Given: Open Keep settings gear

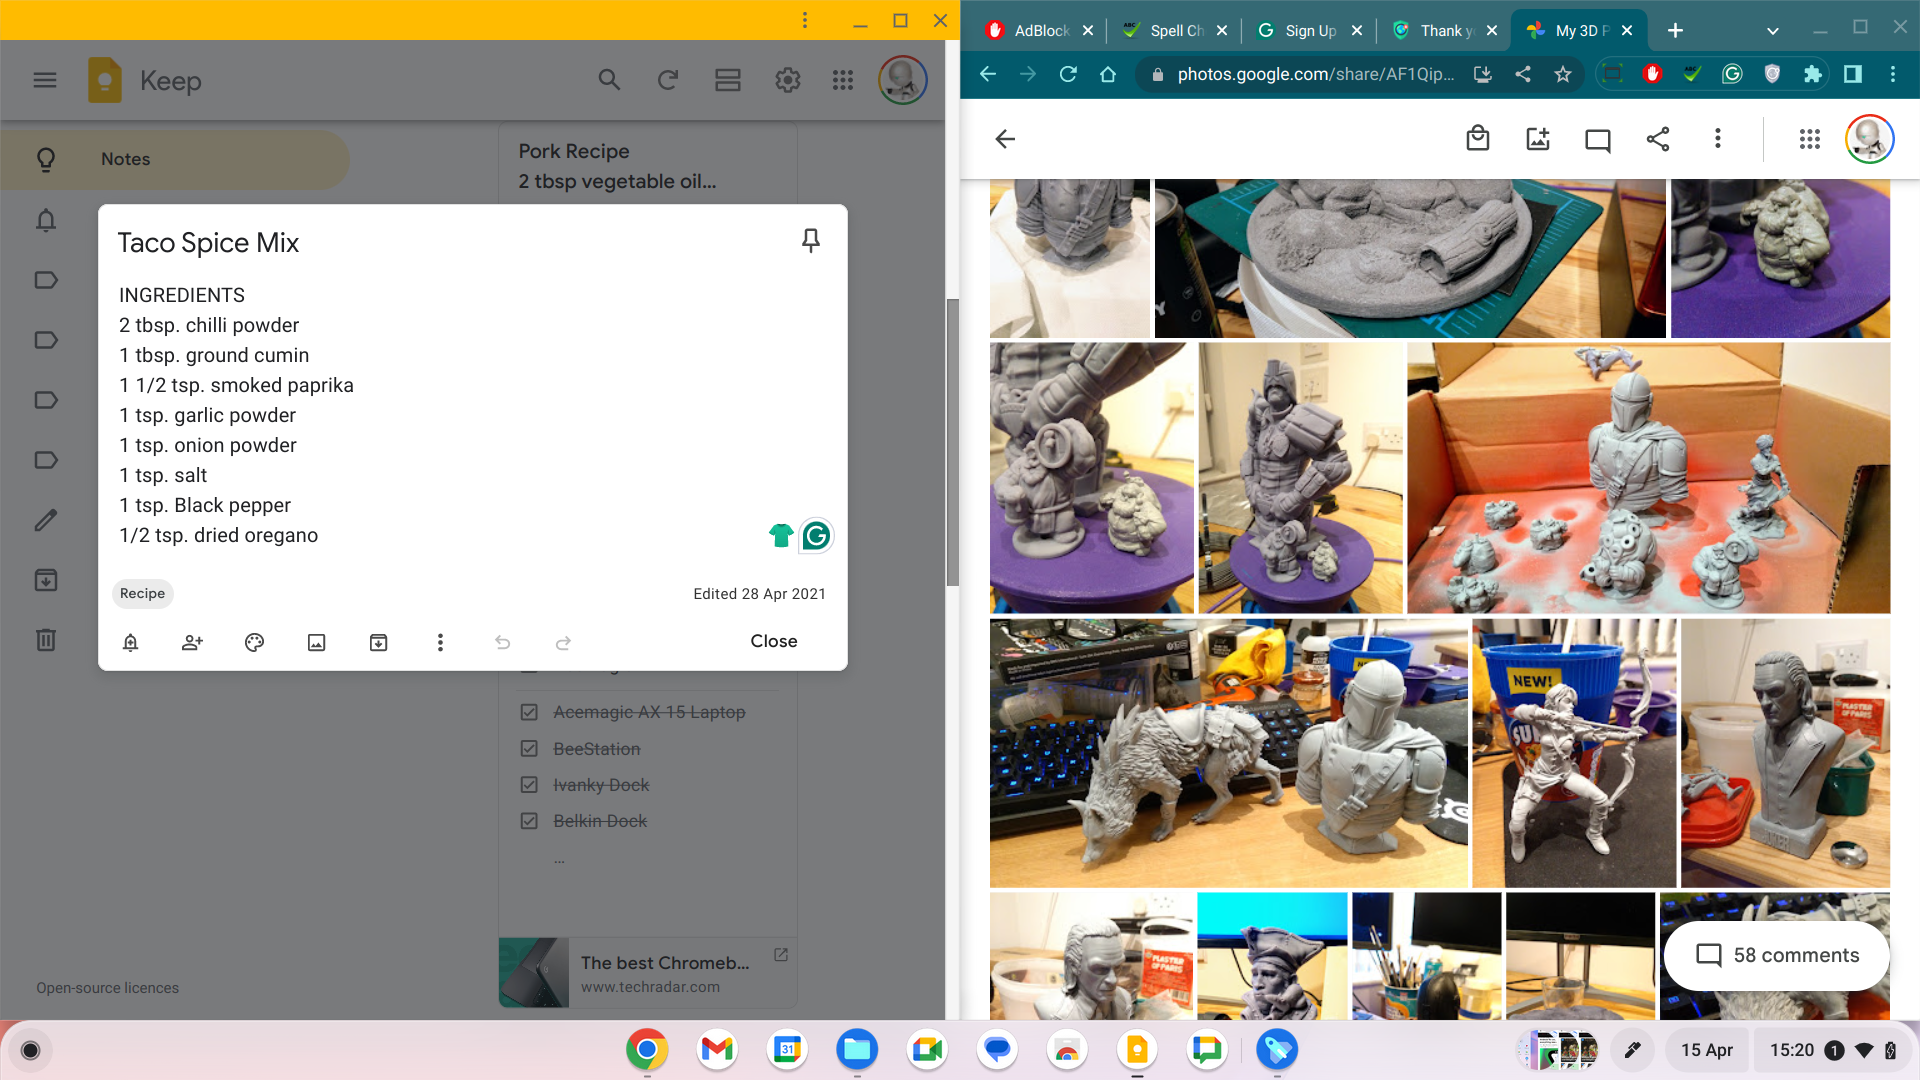Looking at the screenshot, I should pyautogui.click(x=788, y=80).
